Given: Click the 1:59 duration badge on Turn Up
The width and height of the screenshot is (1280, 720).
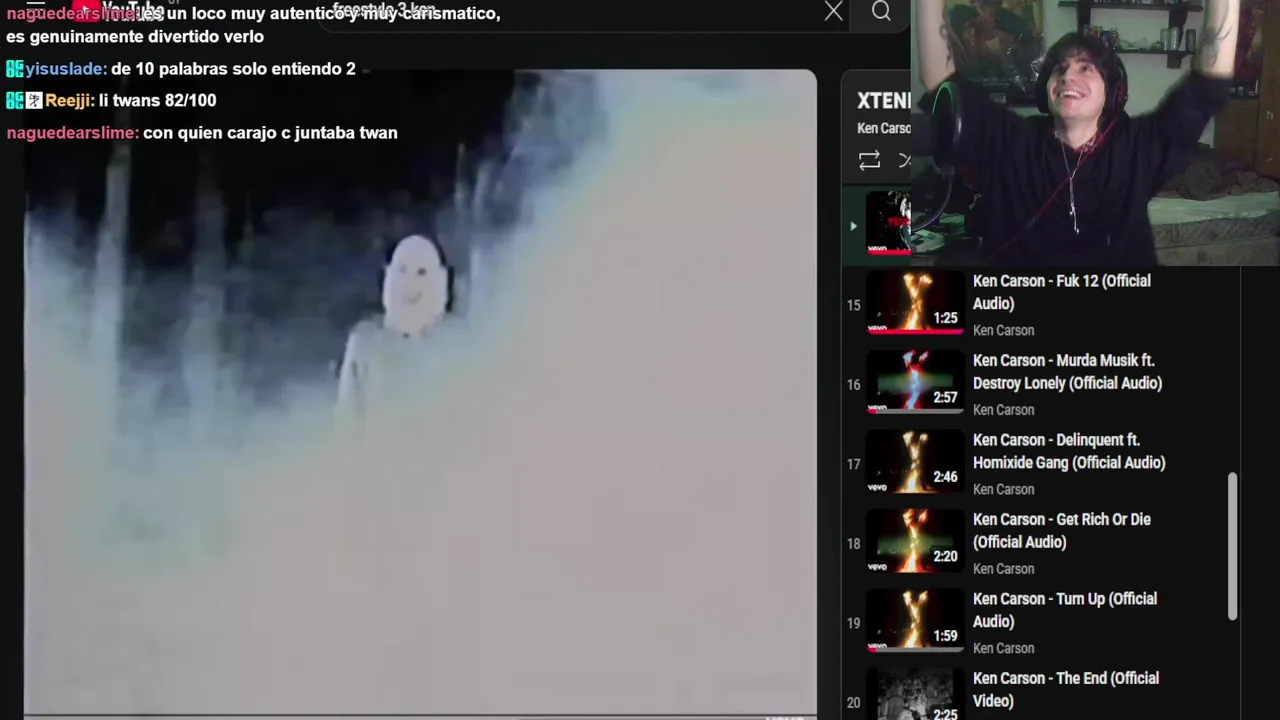Looking at the screenshot, I should (x=945, y=636).
